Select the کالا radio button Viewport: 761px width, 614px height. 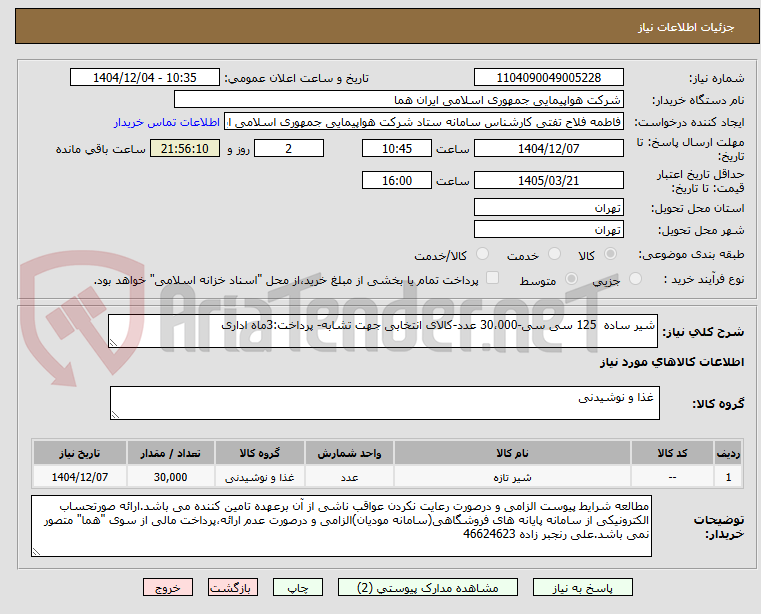[610, 253]
